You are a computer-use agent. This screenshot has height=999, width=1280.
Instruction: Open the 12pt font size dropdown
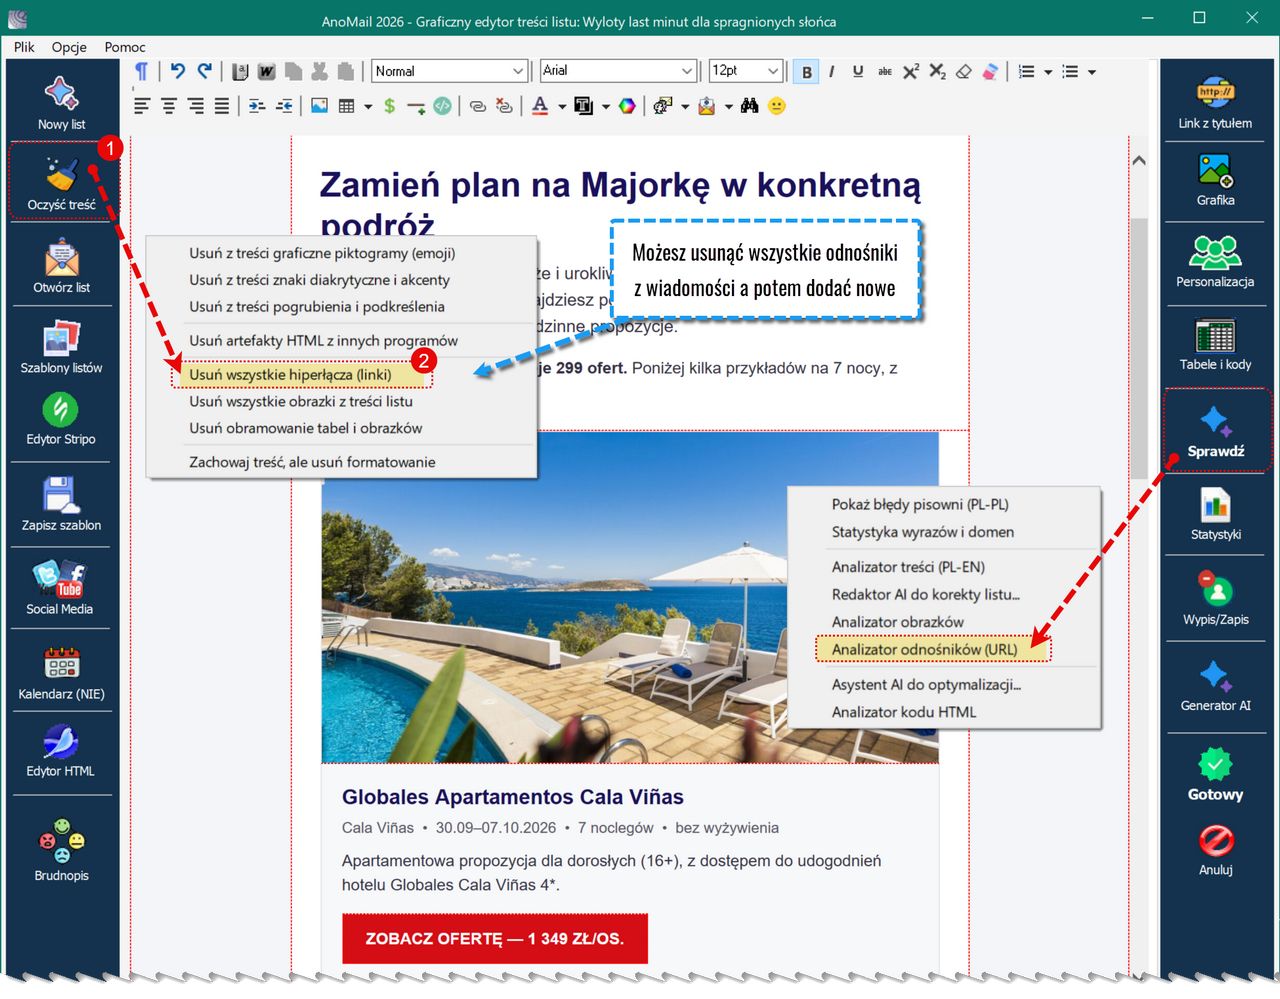pyautogui.click(x=745, y=71)
